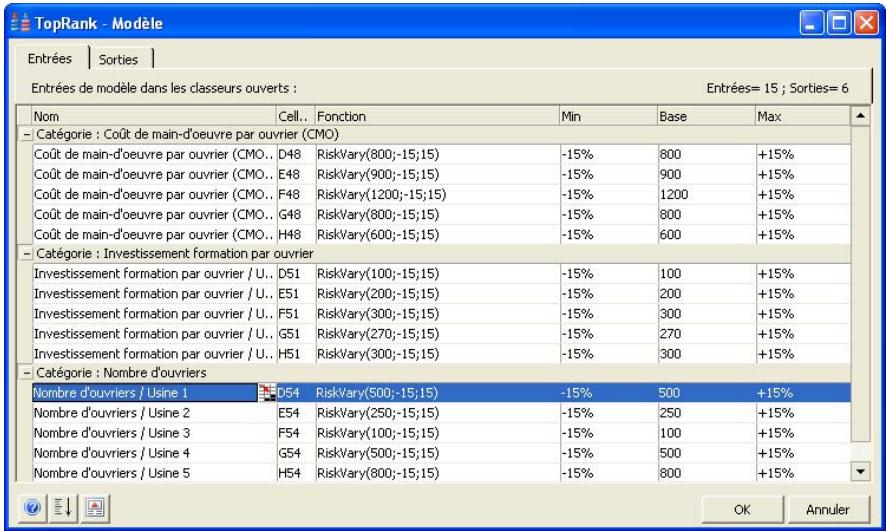Image resolution: width=887 pixels, height=531 pixels.
Task: Click cell reference G51
Action: [x=289, y=334]
